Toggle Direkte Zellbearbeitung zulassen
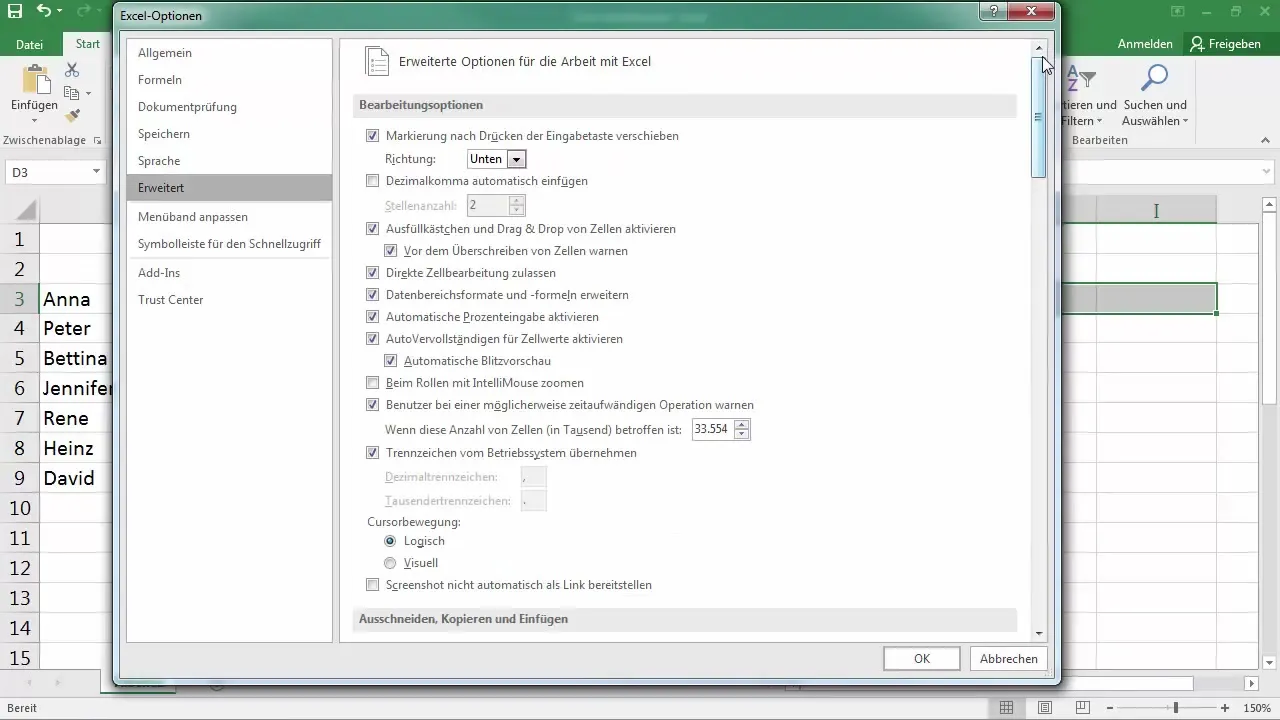Screen dimensions: 1280x720 click(373, 273)
